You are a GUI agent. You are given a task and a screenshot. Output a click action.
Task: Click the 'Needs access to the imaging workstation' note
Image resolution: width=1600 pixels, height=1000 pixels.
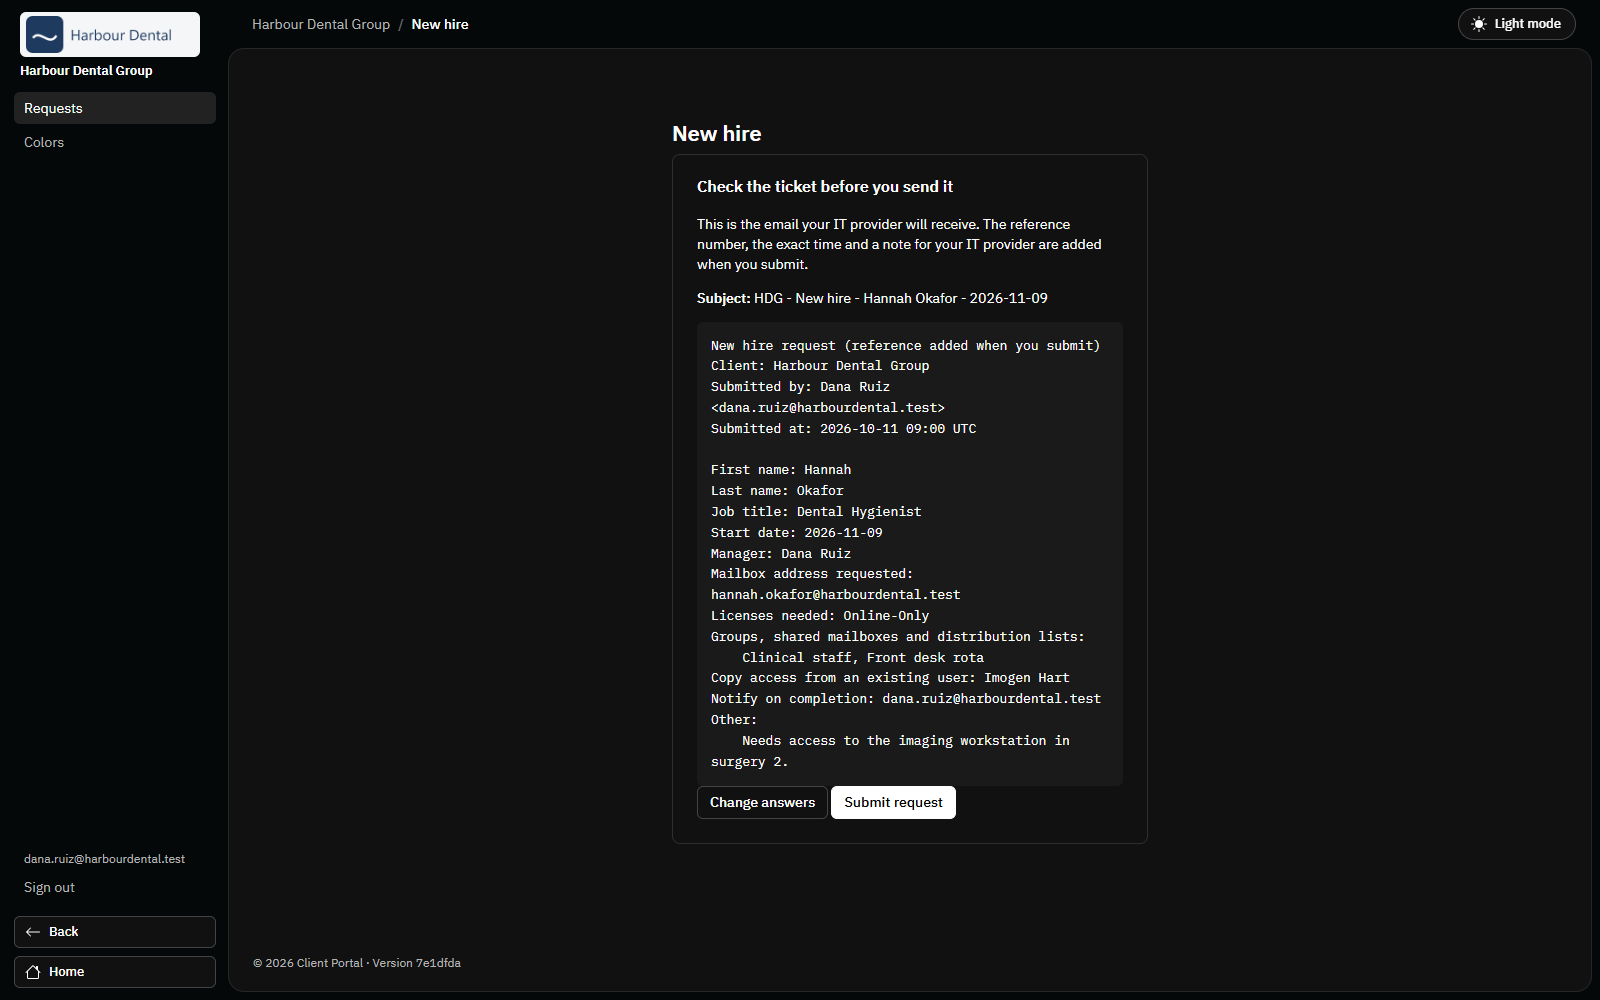coord(890,751)
